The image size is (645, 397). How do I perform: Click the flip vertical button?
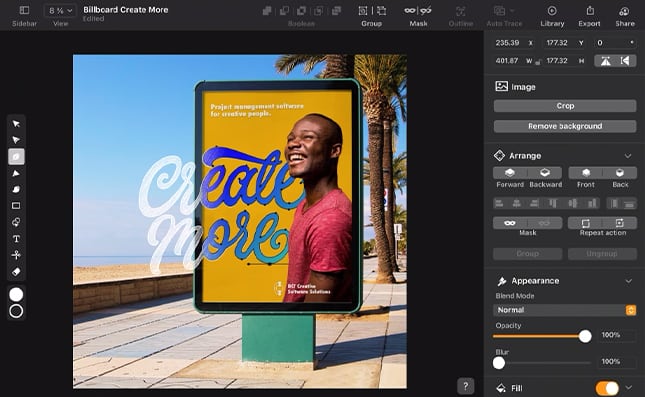(625, 61)
